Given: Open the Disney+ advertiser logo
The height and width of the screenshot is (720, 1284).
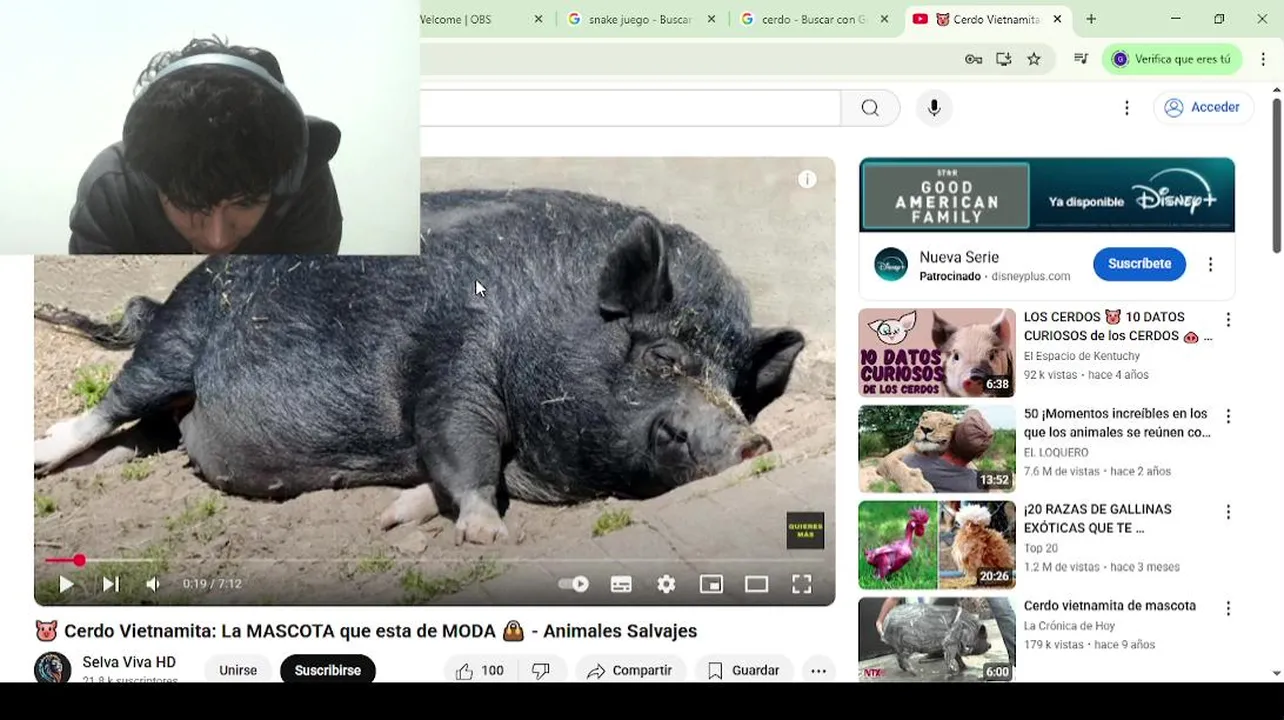Looking at the screenshot, I should [891, 265].
